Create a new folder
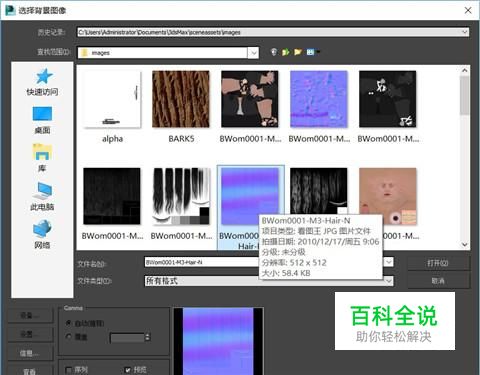Screen dimensions: 480x375 [298, 52]
